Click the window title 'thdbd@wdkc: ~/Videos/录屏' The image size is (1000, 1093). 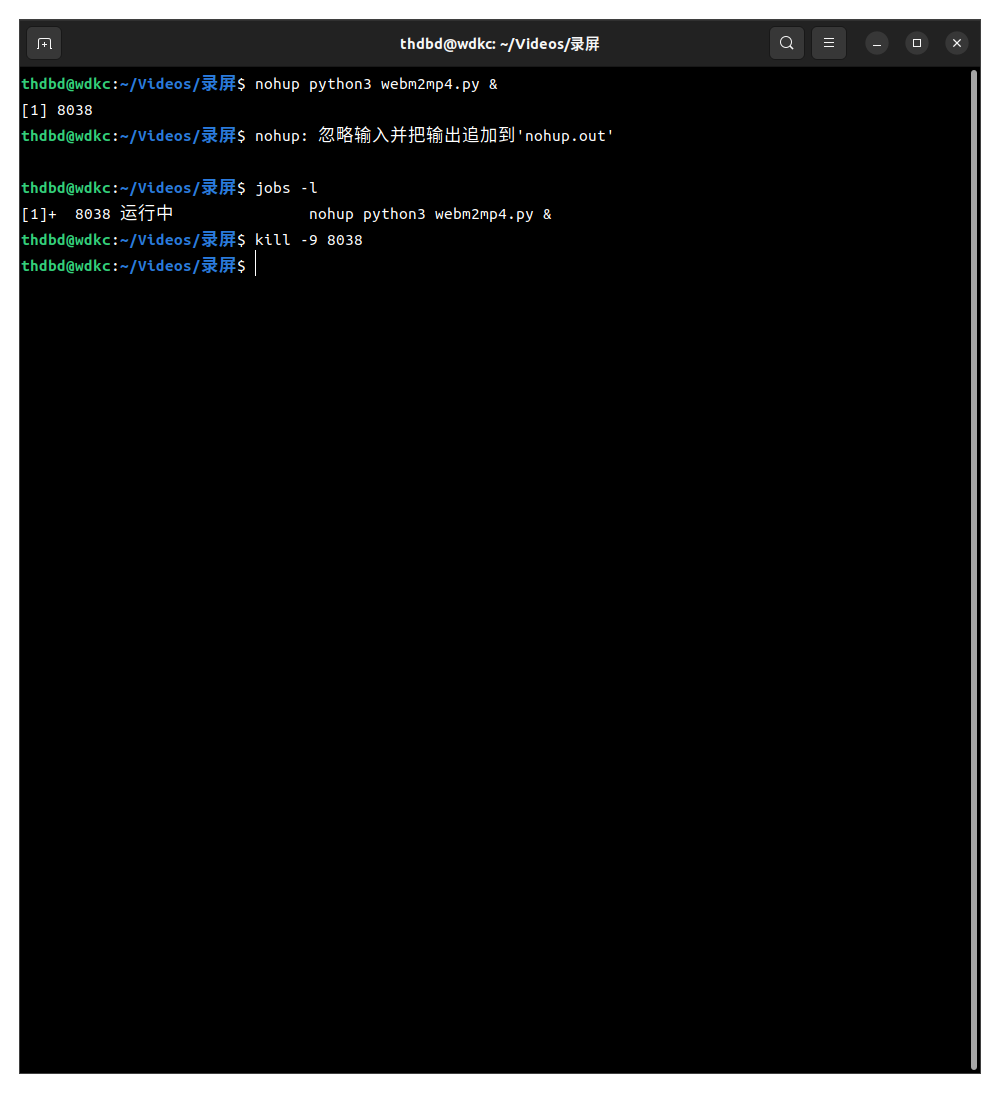499,44
